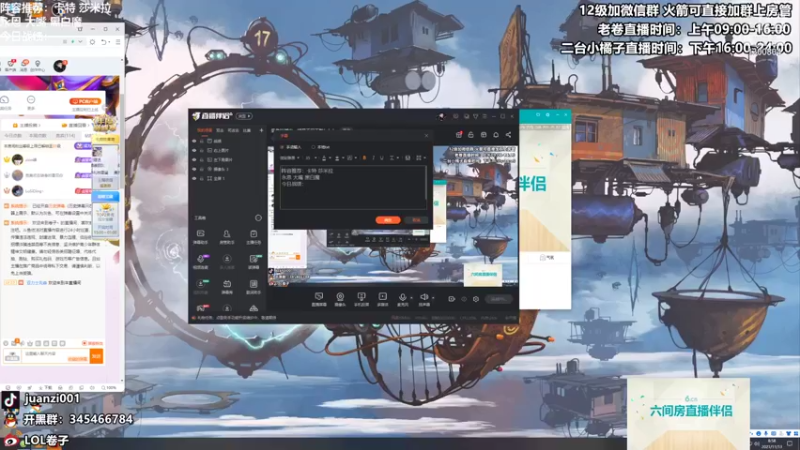Toggle italic text formatting

point(373,158)
